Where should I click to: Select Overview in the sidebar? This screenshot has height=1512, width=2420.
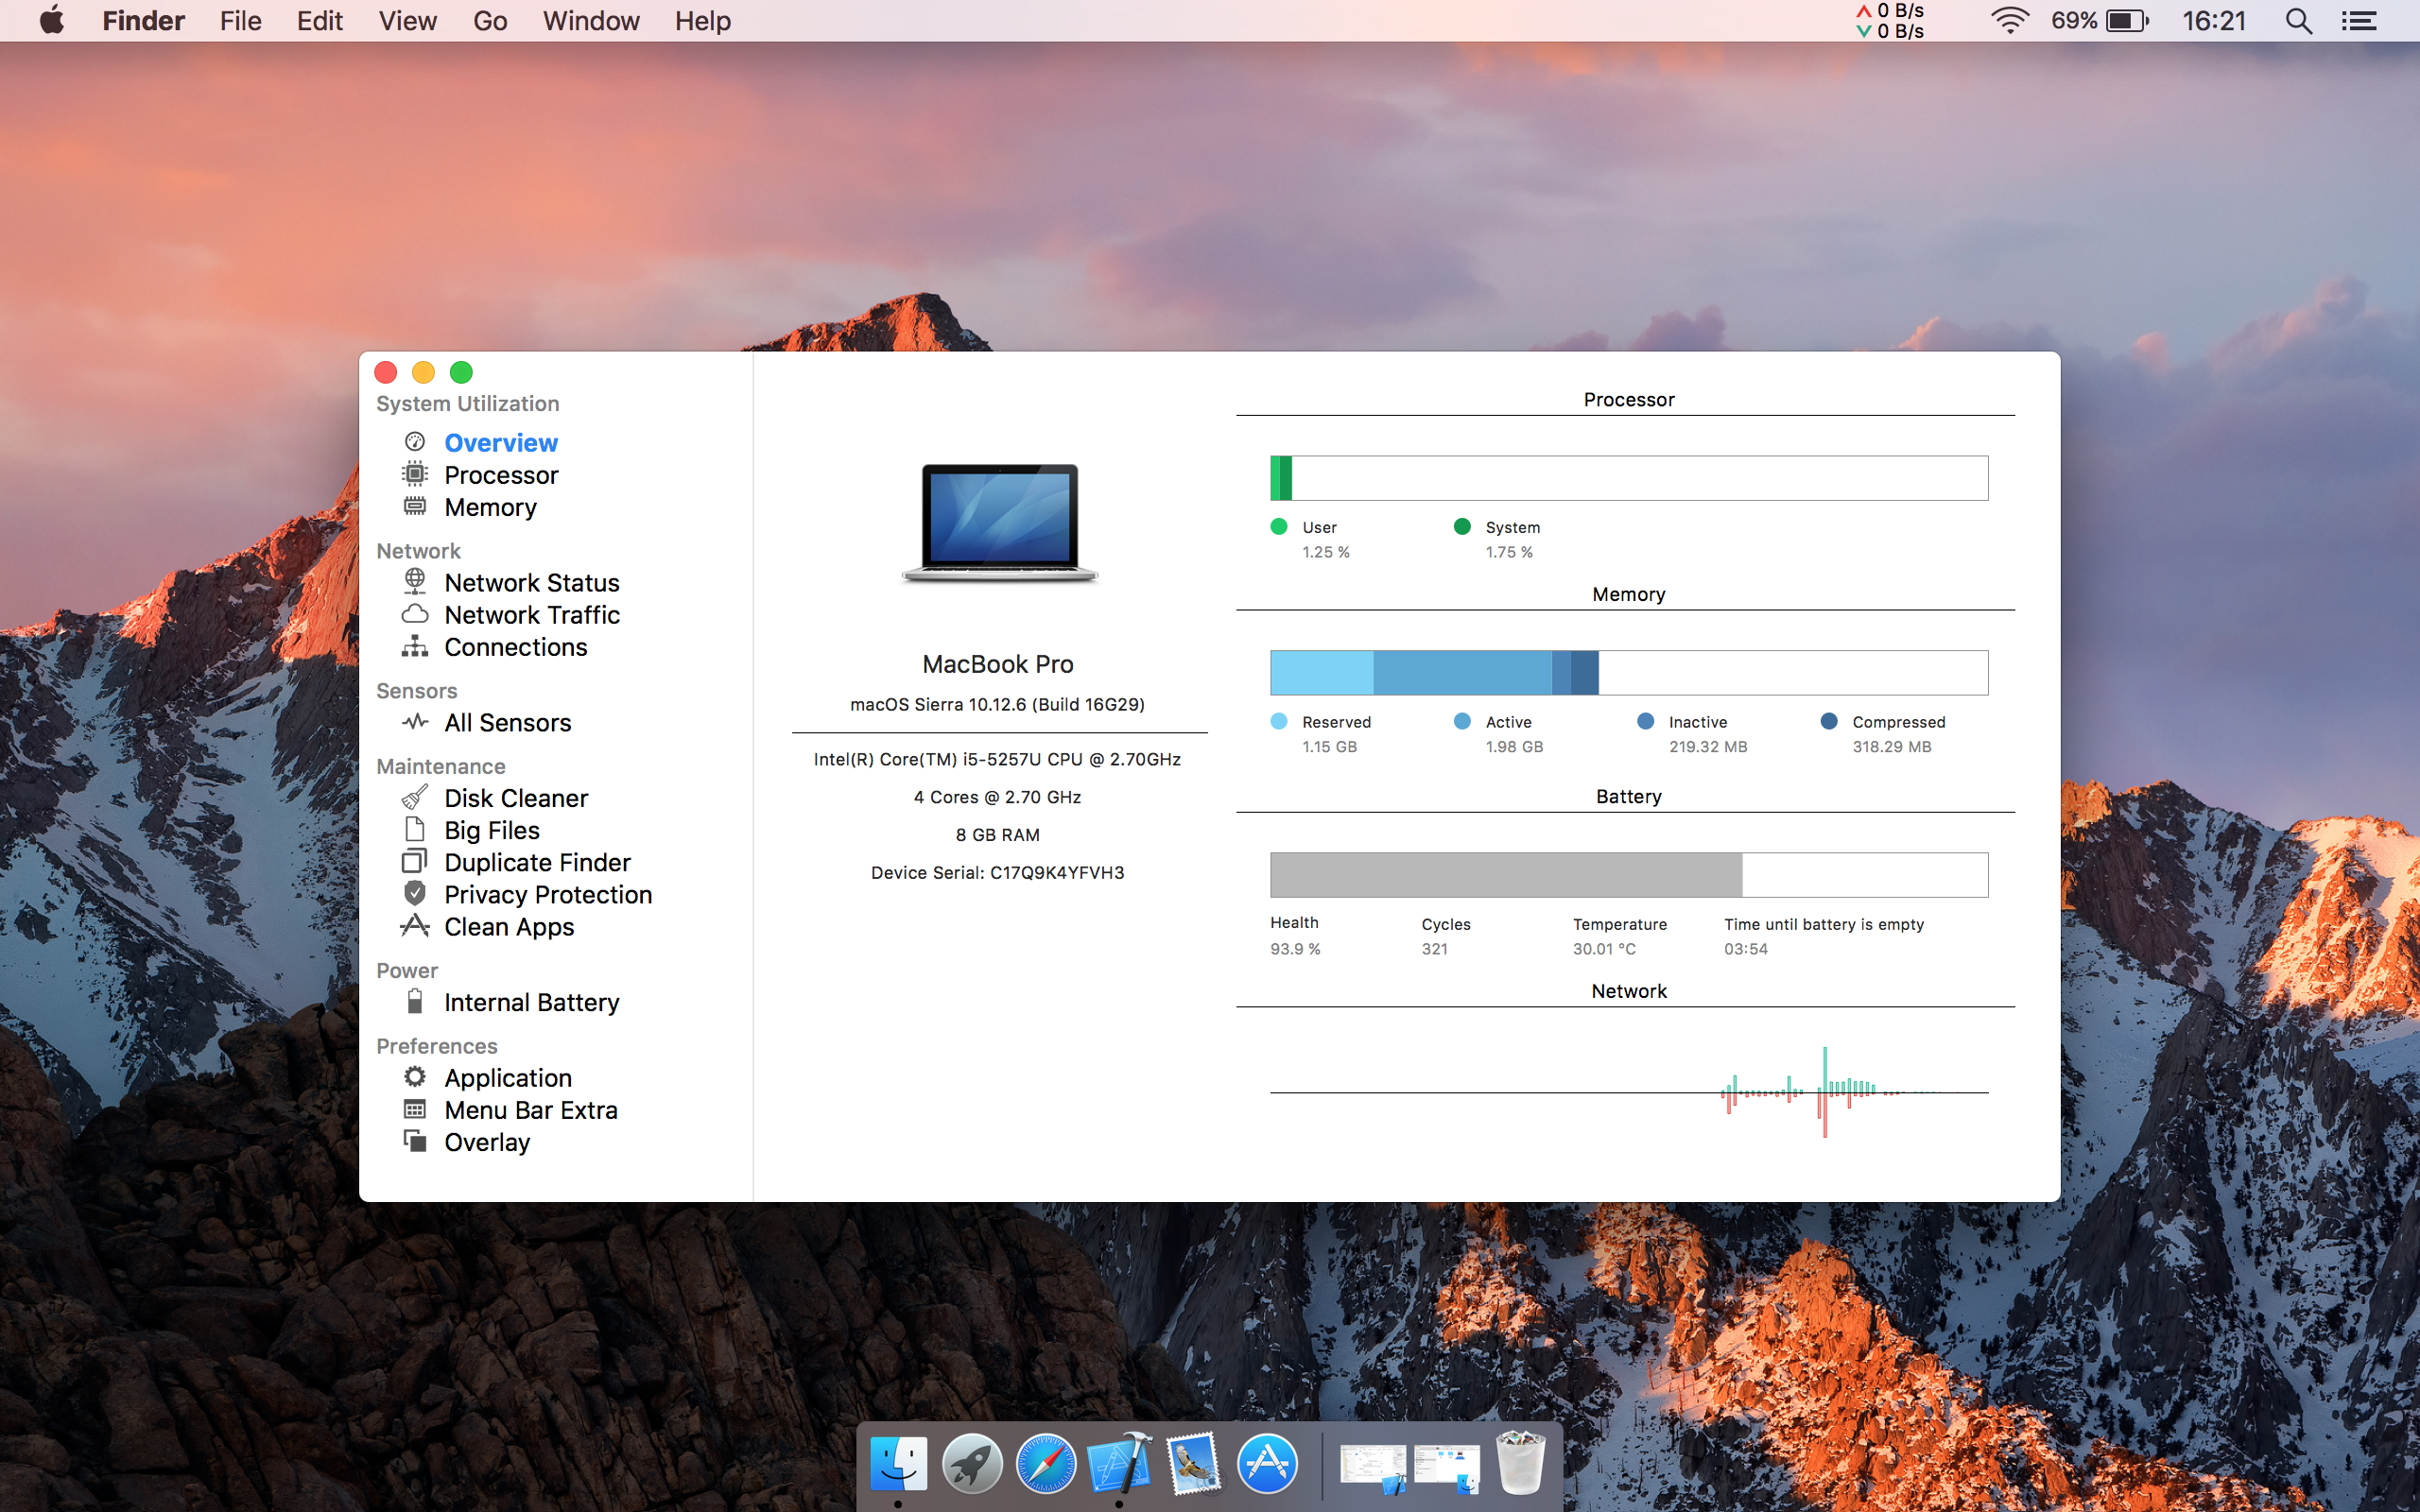point(501,442)
